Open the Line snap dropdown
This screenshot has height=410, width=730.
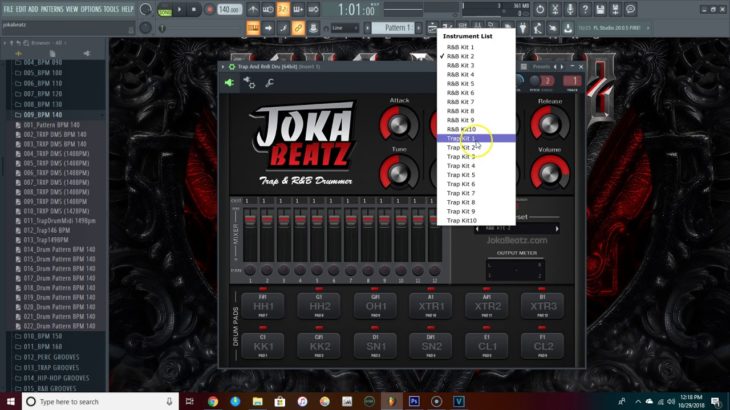coord(345,28)
